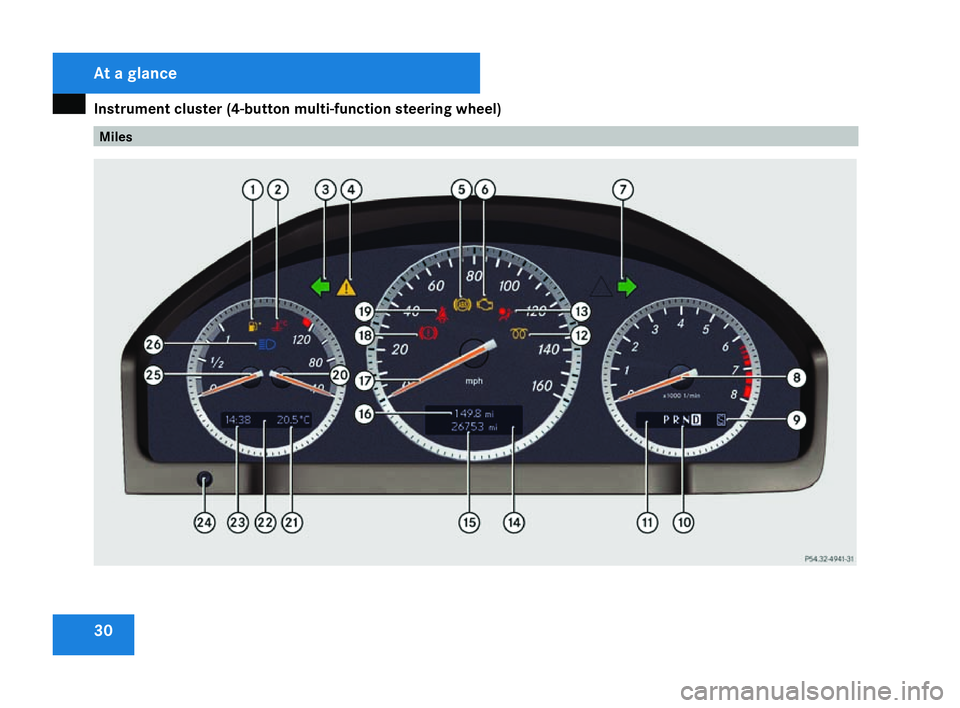
Task: Click the red seat belt warning lamp
Action: [442, 314]
